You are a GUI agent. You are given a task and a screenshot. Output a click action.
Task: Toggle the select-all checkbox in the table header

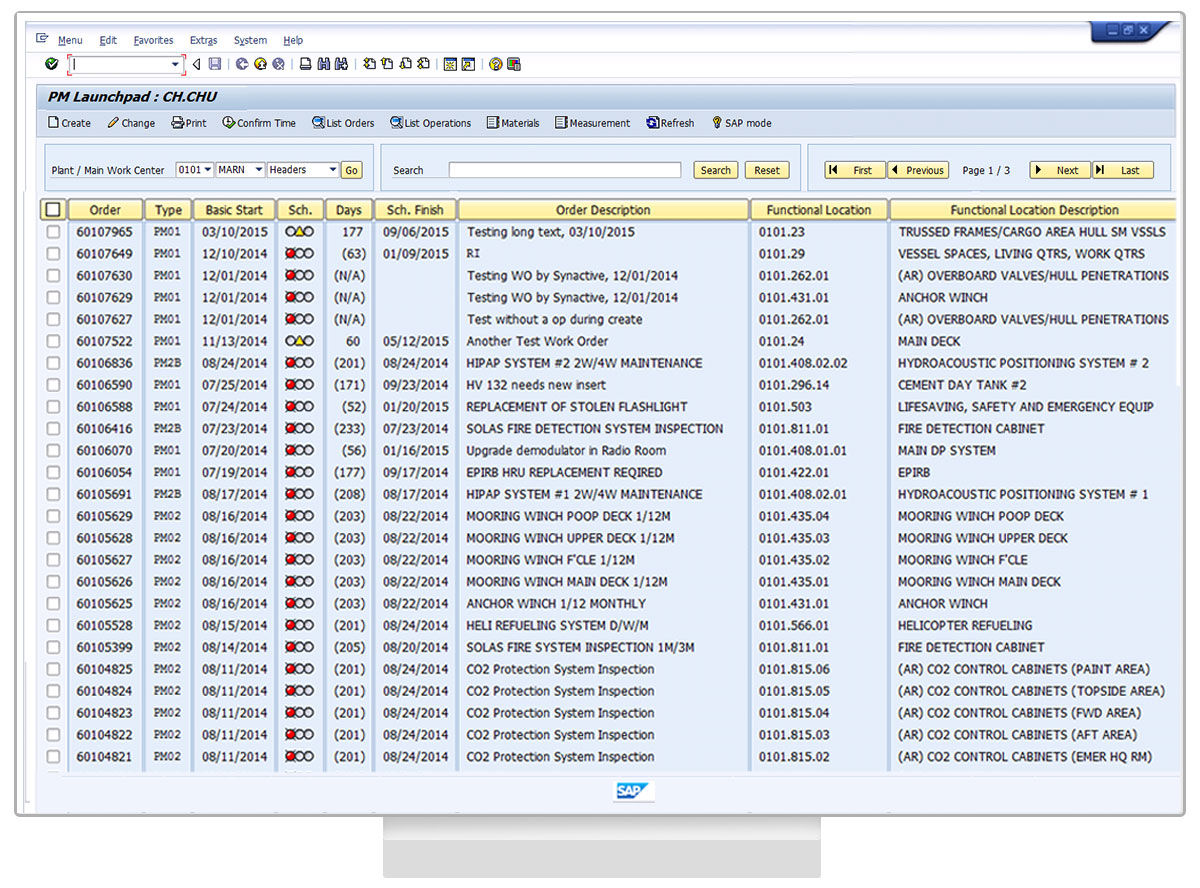tap(53, 210)
